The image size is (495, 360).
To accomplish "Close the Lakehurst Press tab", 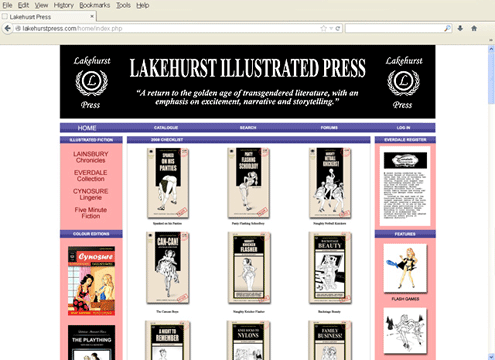I will point(92,16).
